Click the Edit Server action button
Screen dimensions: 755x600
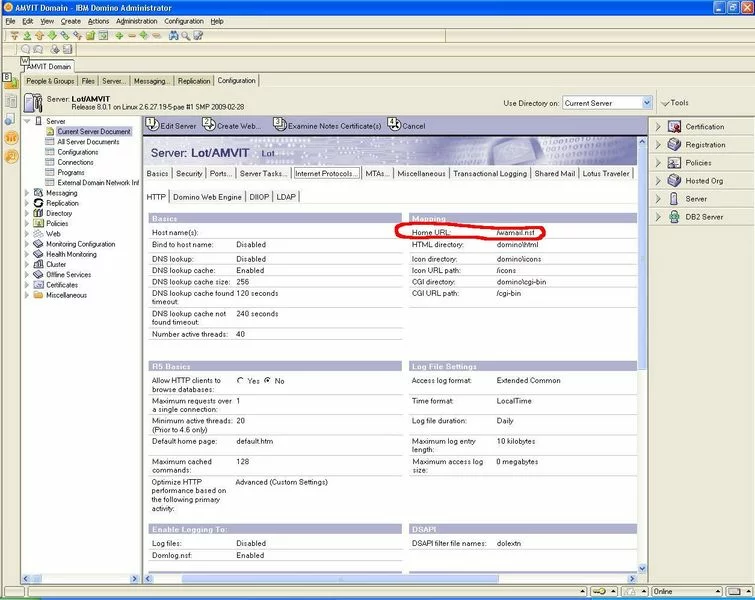[x=171, y=126]
